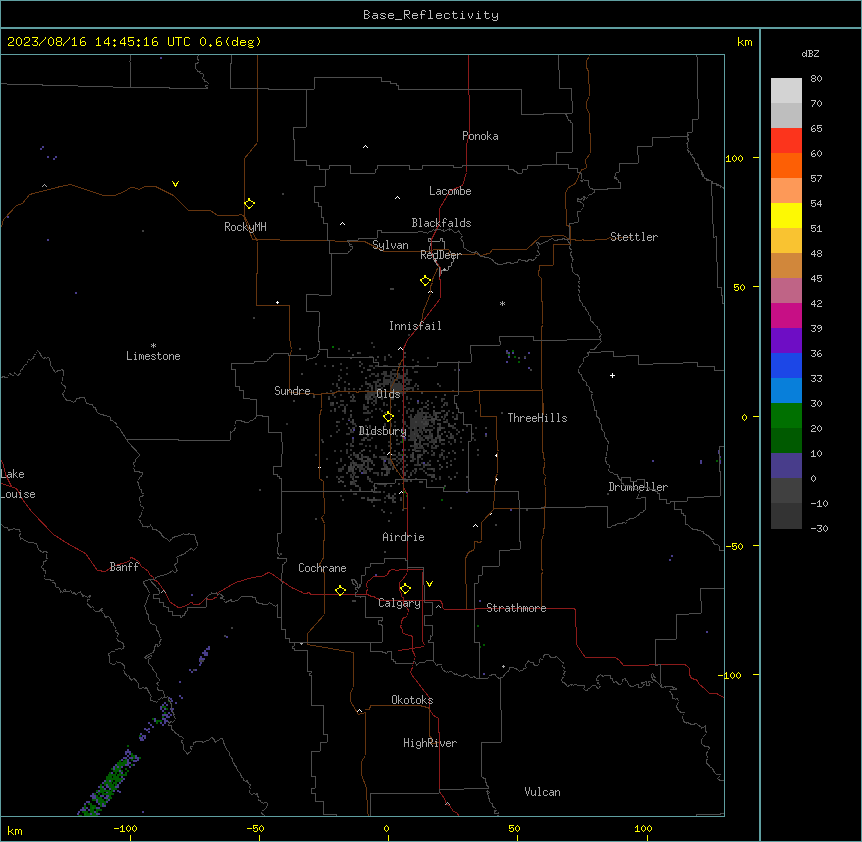Click the Airdrie label
This screenshot has height=842, width=862.
pyautogui.click(x=404, y=537)
